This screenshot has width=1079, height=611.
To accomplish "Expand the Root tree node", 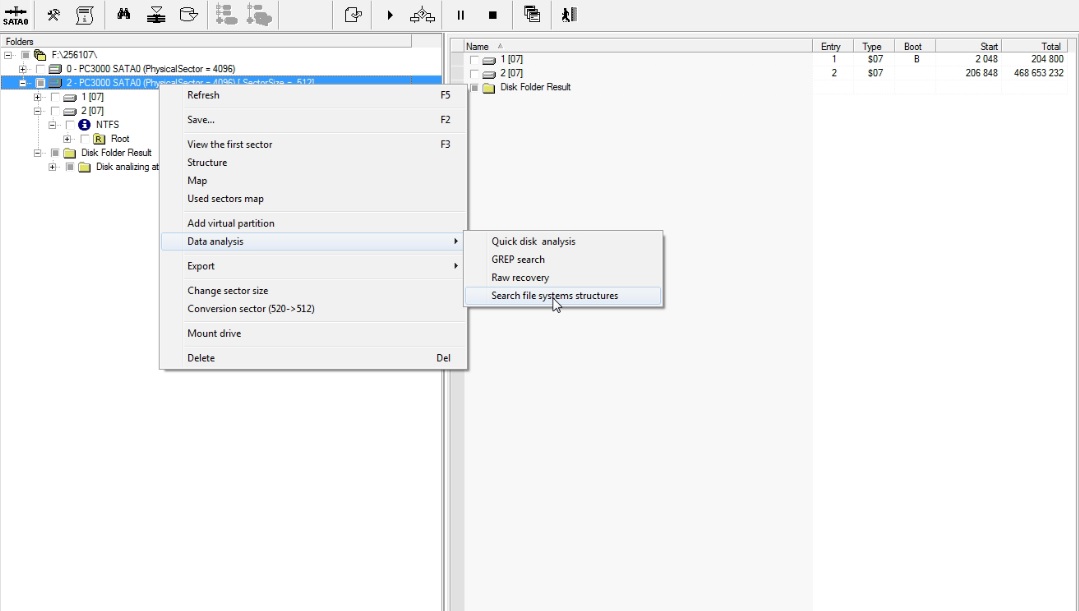I will tap(67, 139).
